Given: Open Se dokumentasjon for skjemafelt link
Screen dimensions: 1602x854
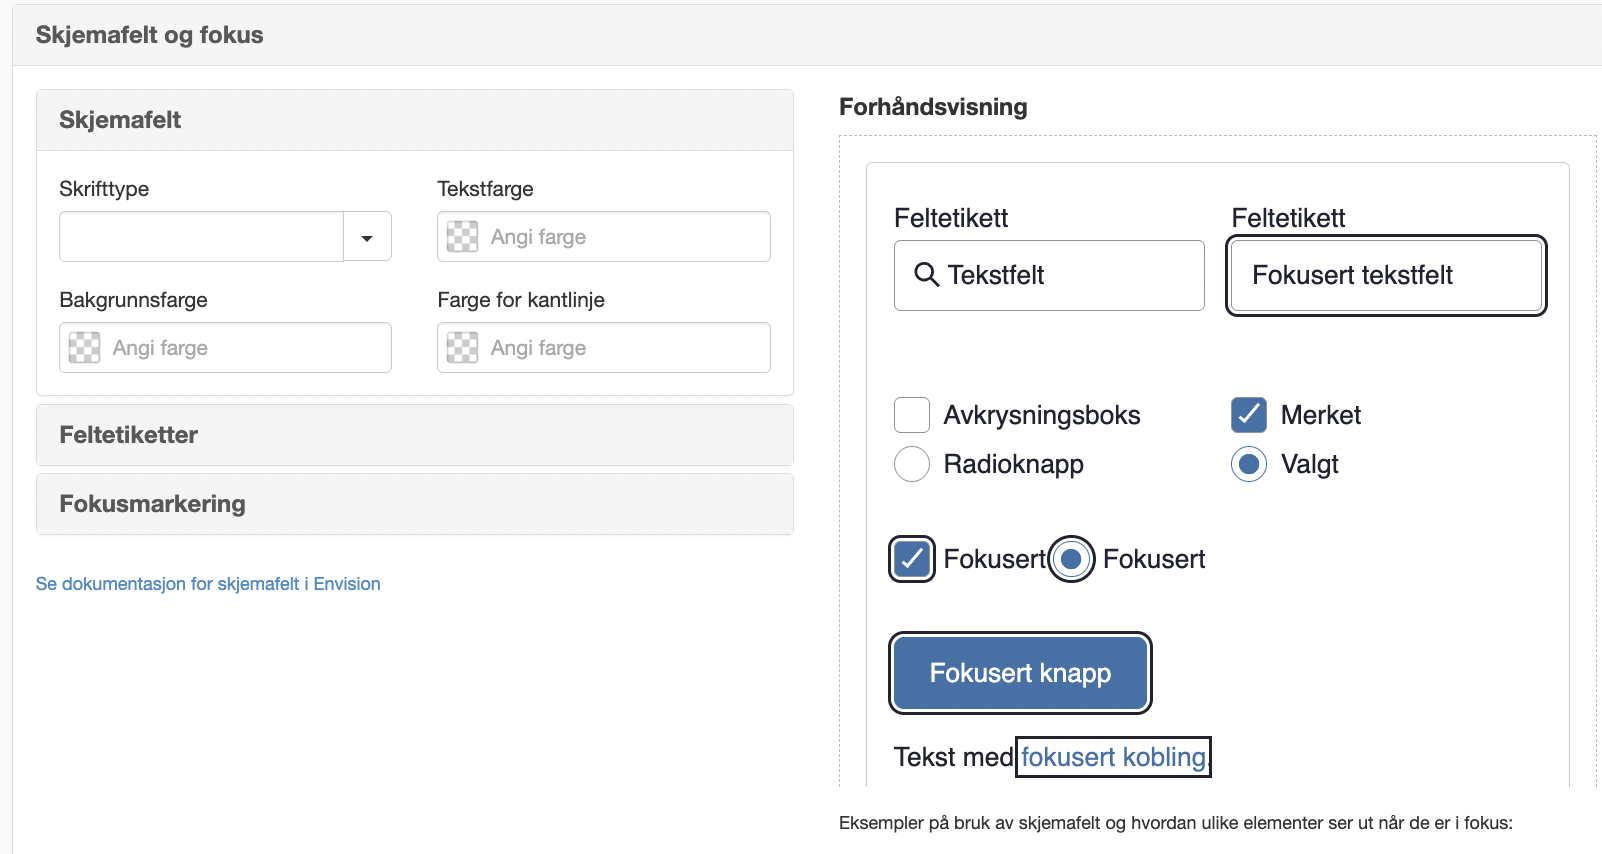Looking at the screenshot, I should pos(208,584).
